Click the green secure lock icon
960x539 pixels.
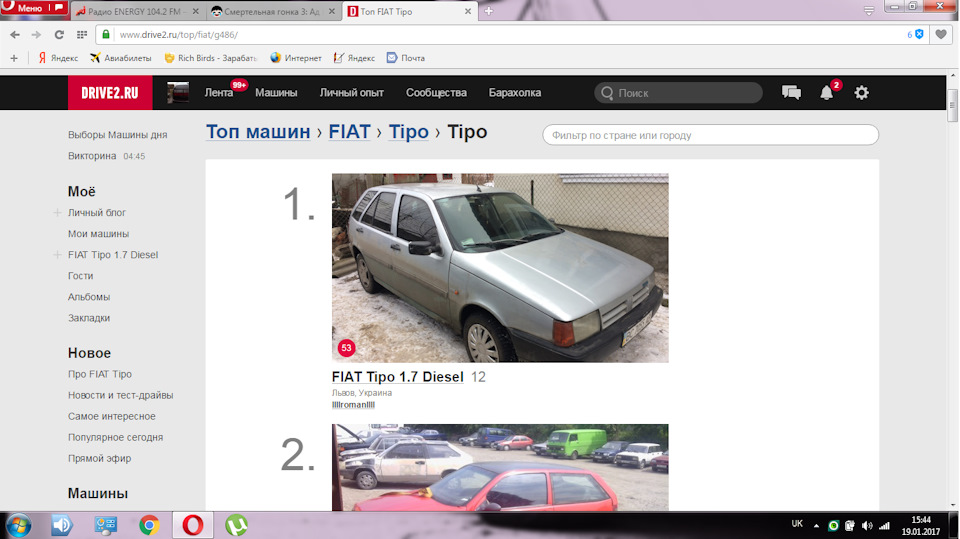click(106, 35)
